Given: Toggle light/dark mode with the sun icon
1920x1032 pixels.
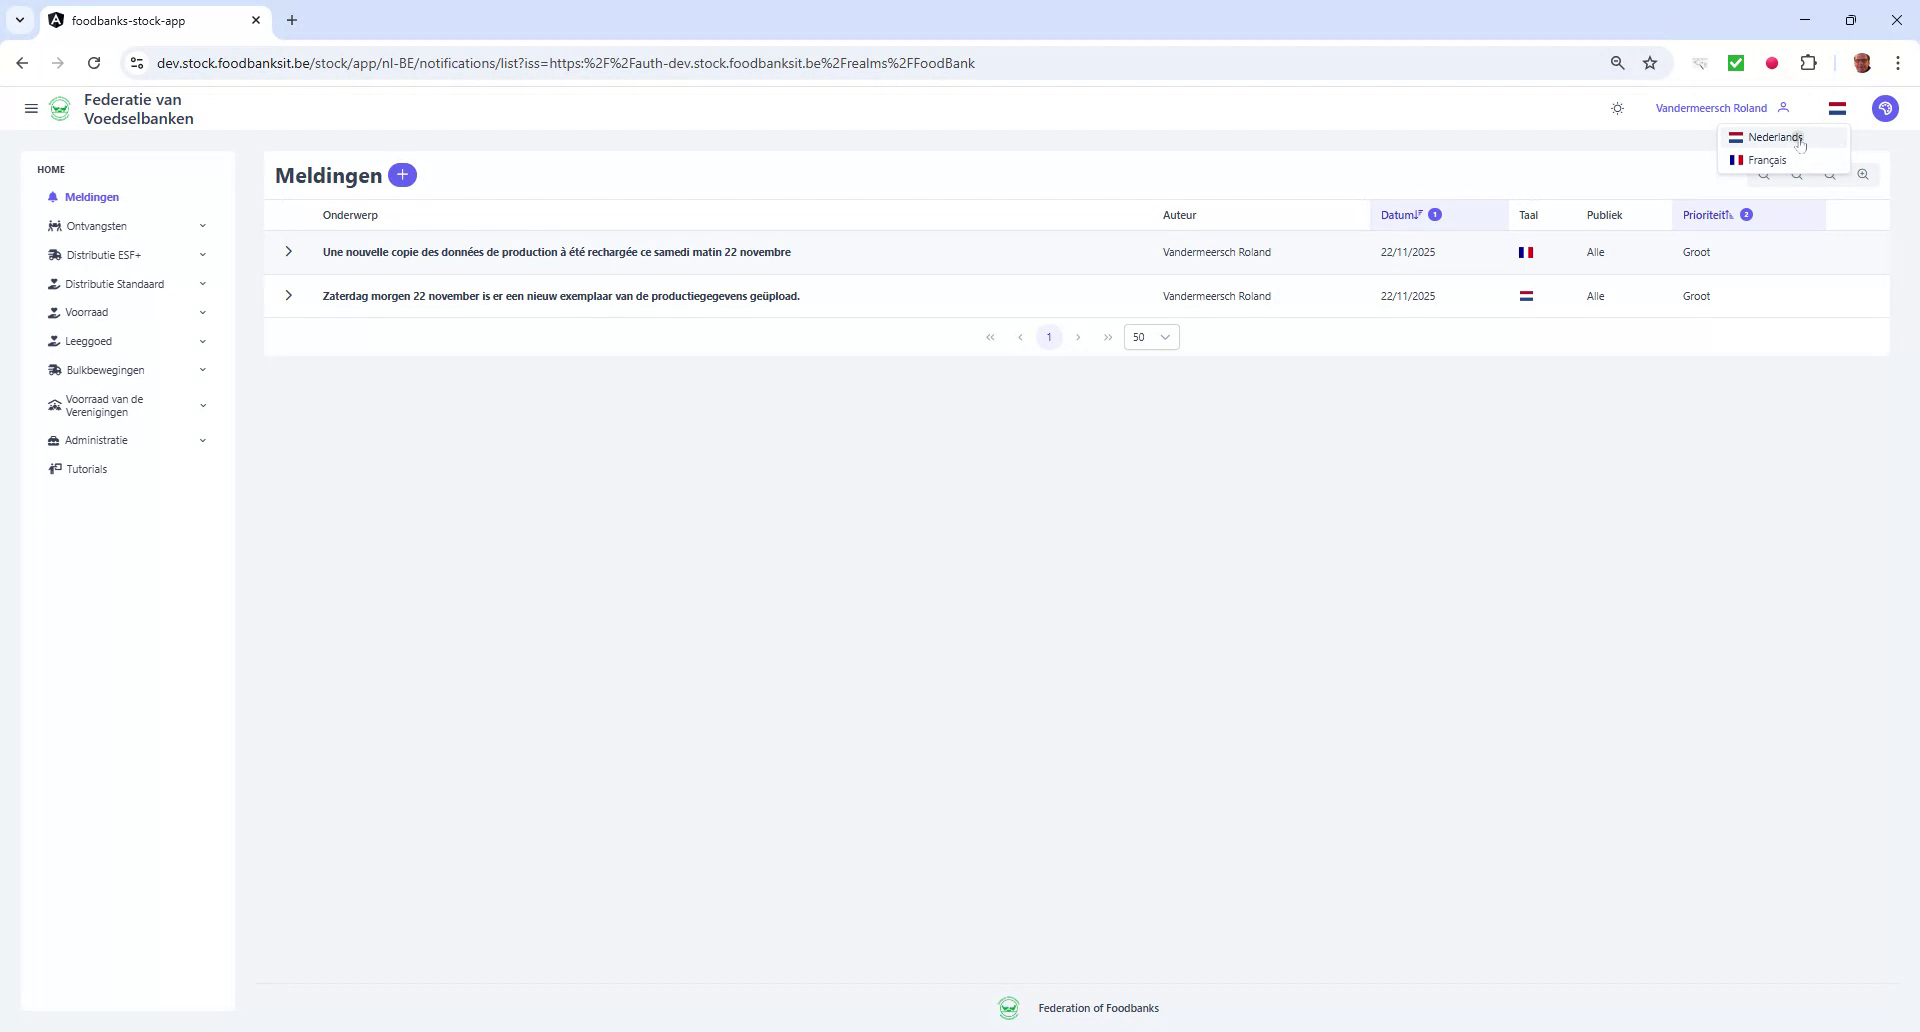Looking at the screenshot, I should [1618, 108].
